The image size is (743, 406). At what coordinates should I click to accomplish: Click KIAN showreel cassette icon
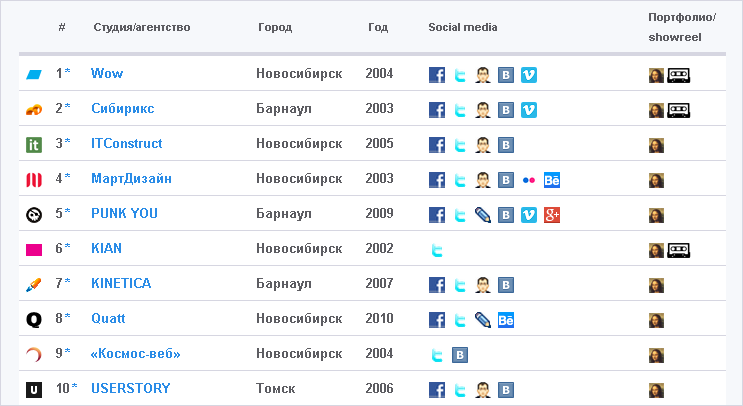pos(679,250)
